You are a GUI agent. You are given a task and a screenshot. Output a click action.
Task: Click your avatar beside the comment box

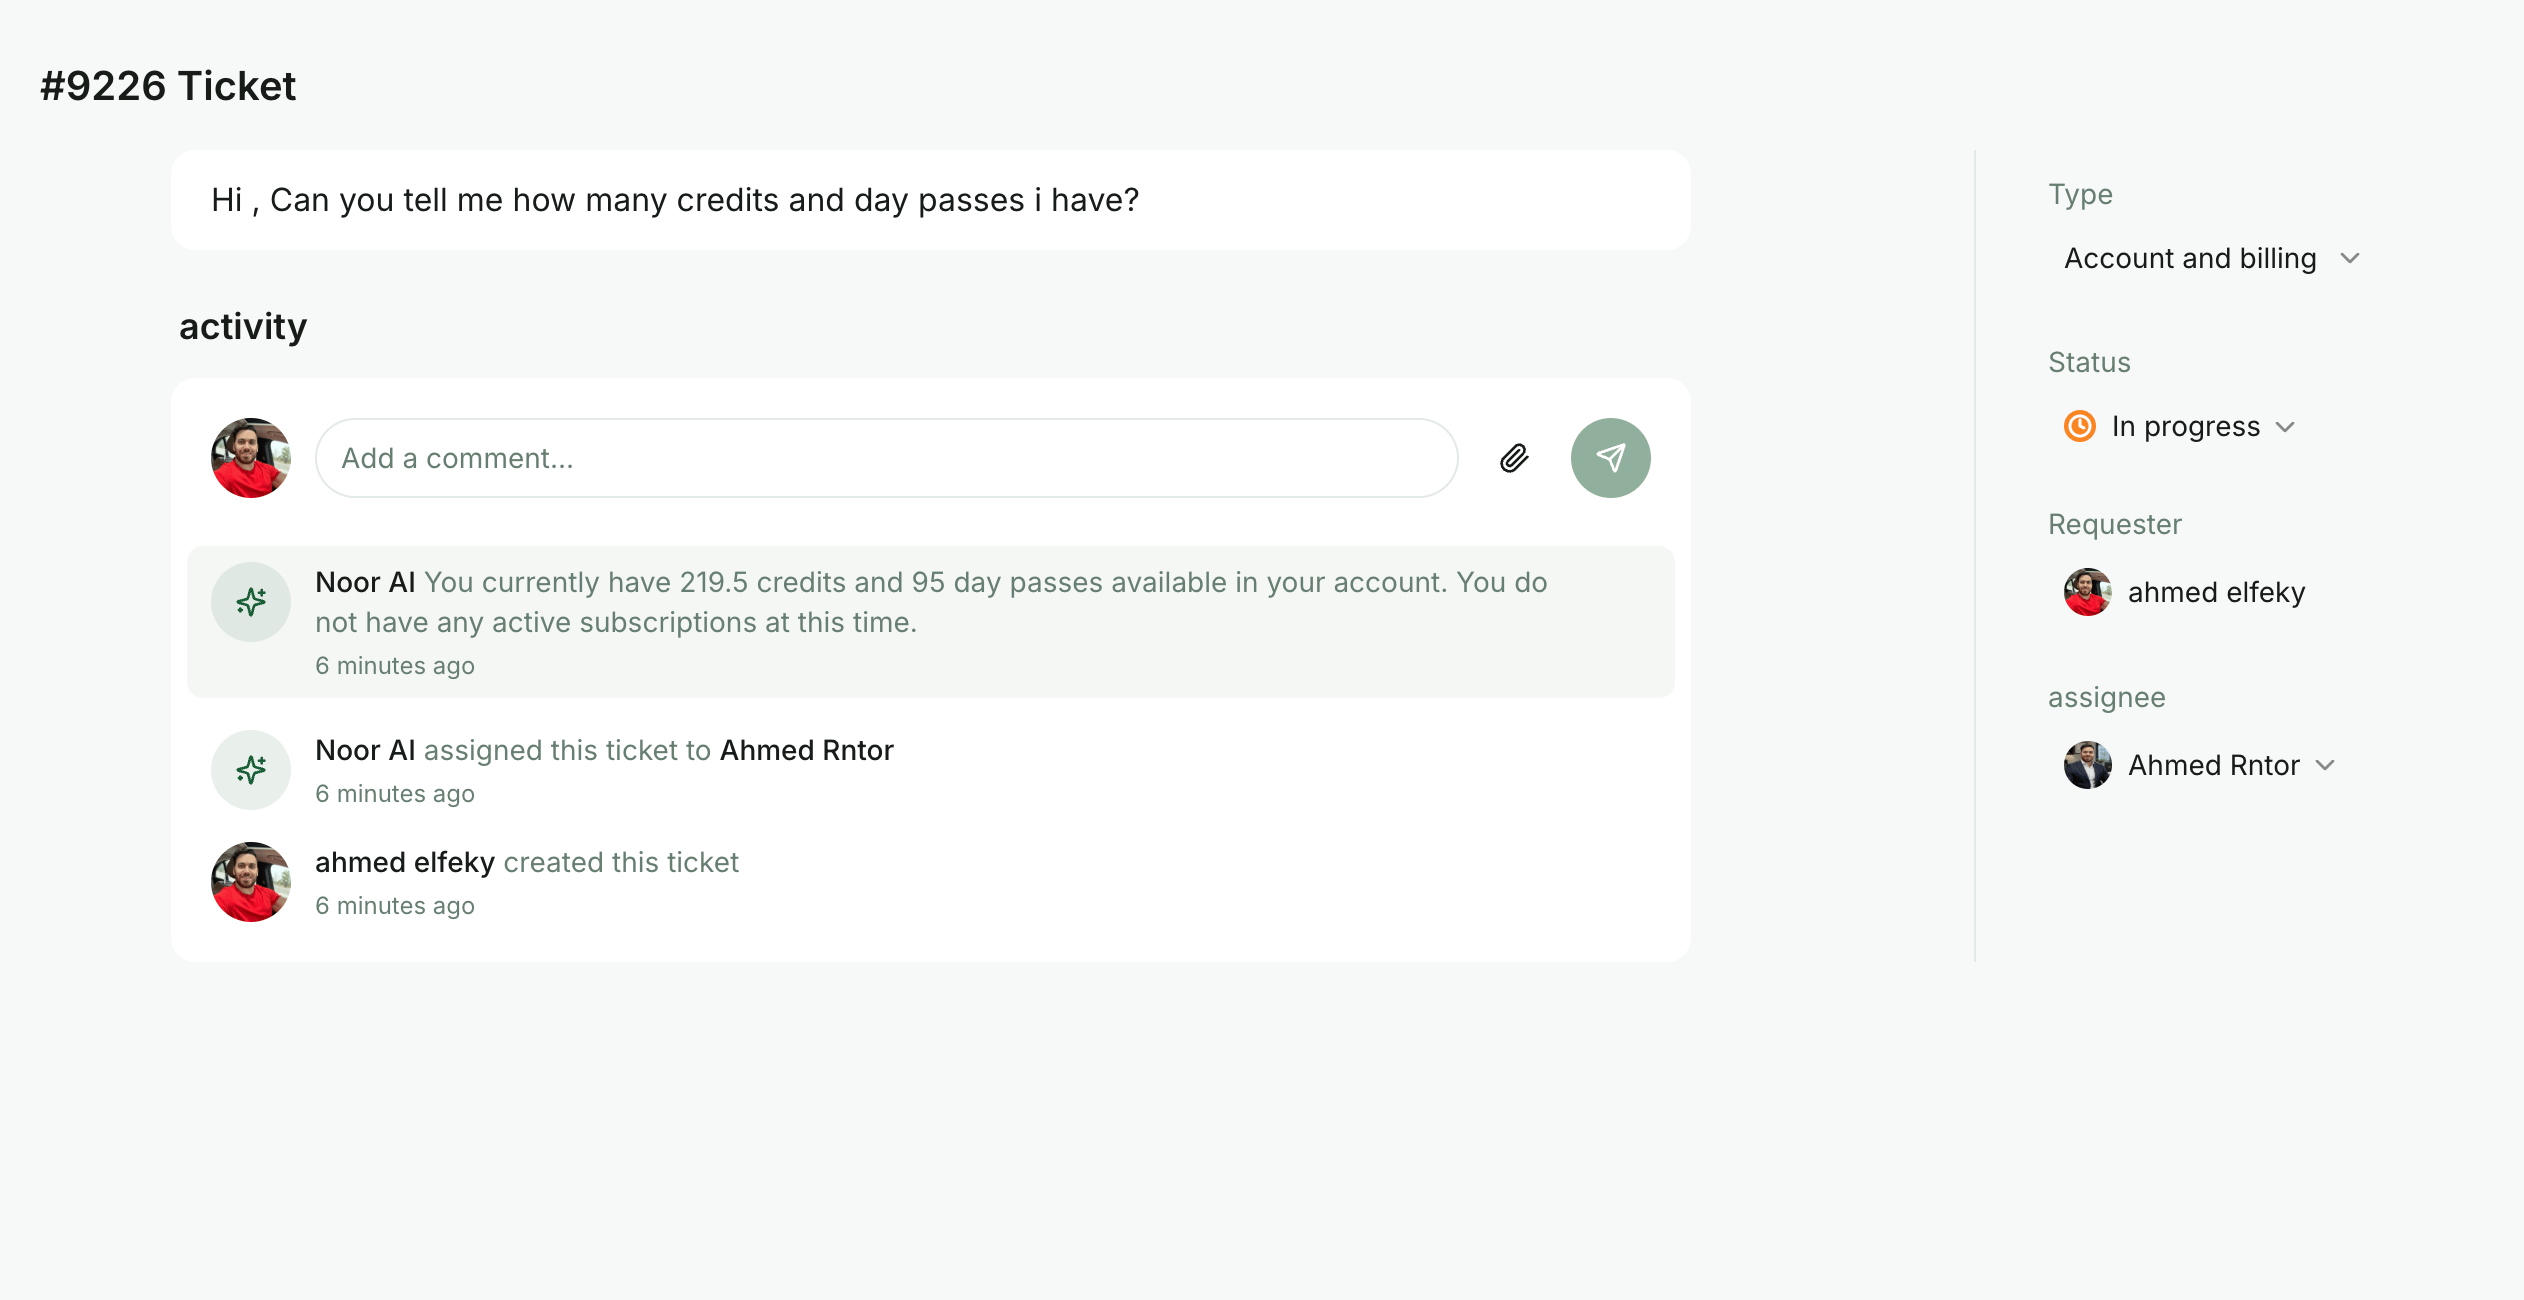click(x=251, y=458)
